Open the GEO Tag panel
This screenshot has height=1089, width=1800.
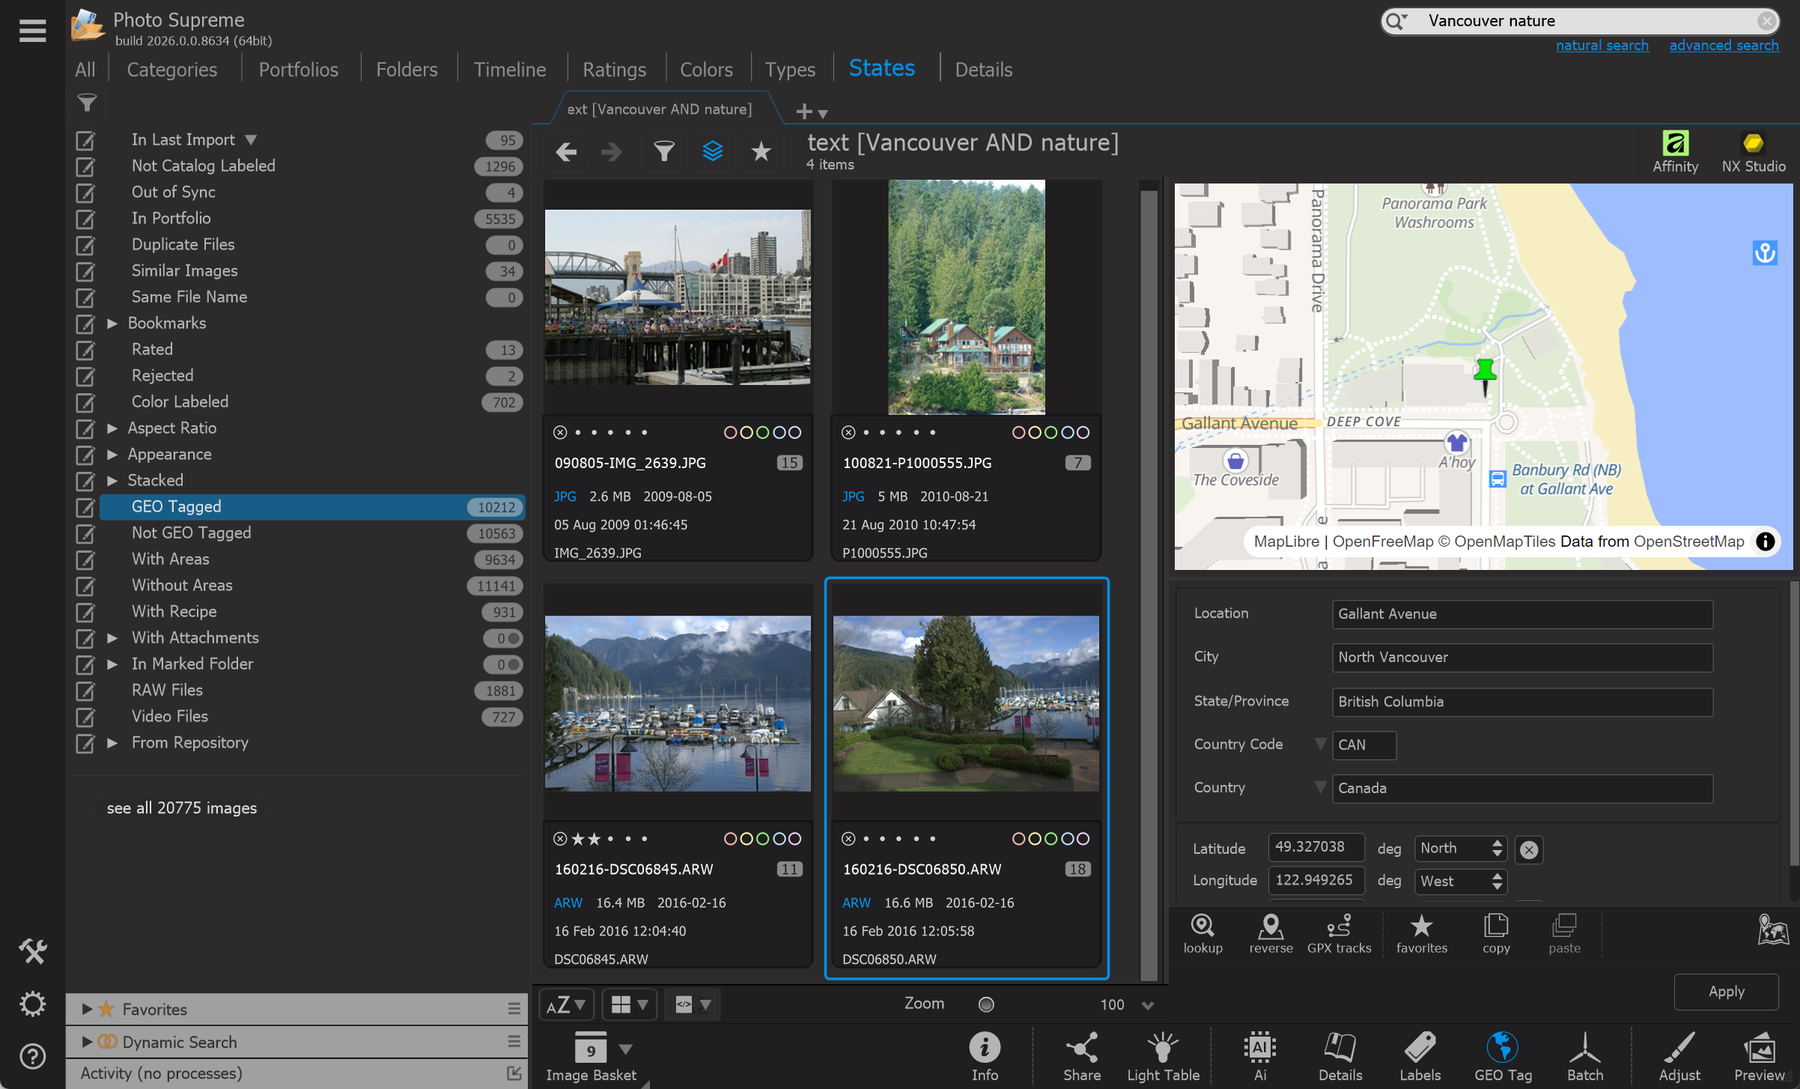point(1503,1057)
